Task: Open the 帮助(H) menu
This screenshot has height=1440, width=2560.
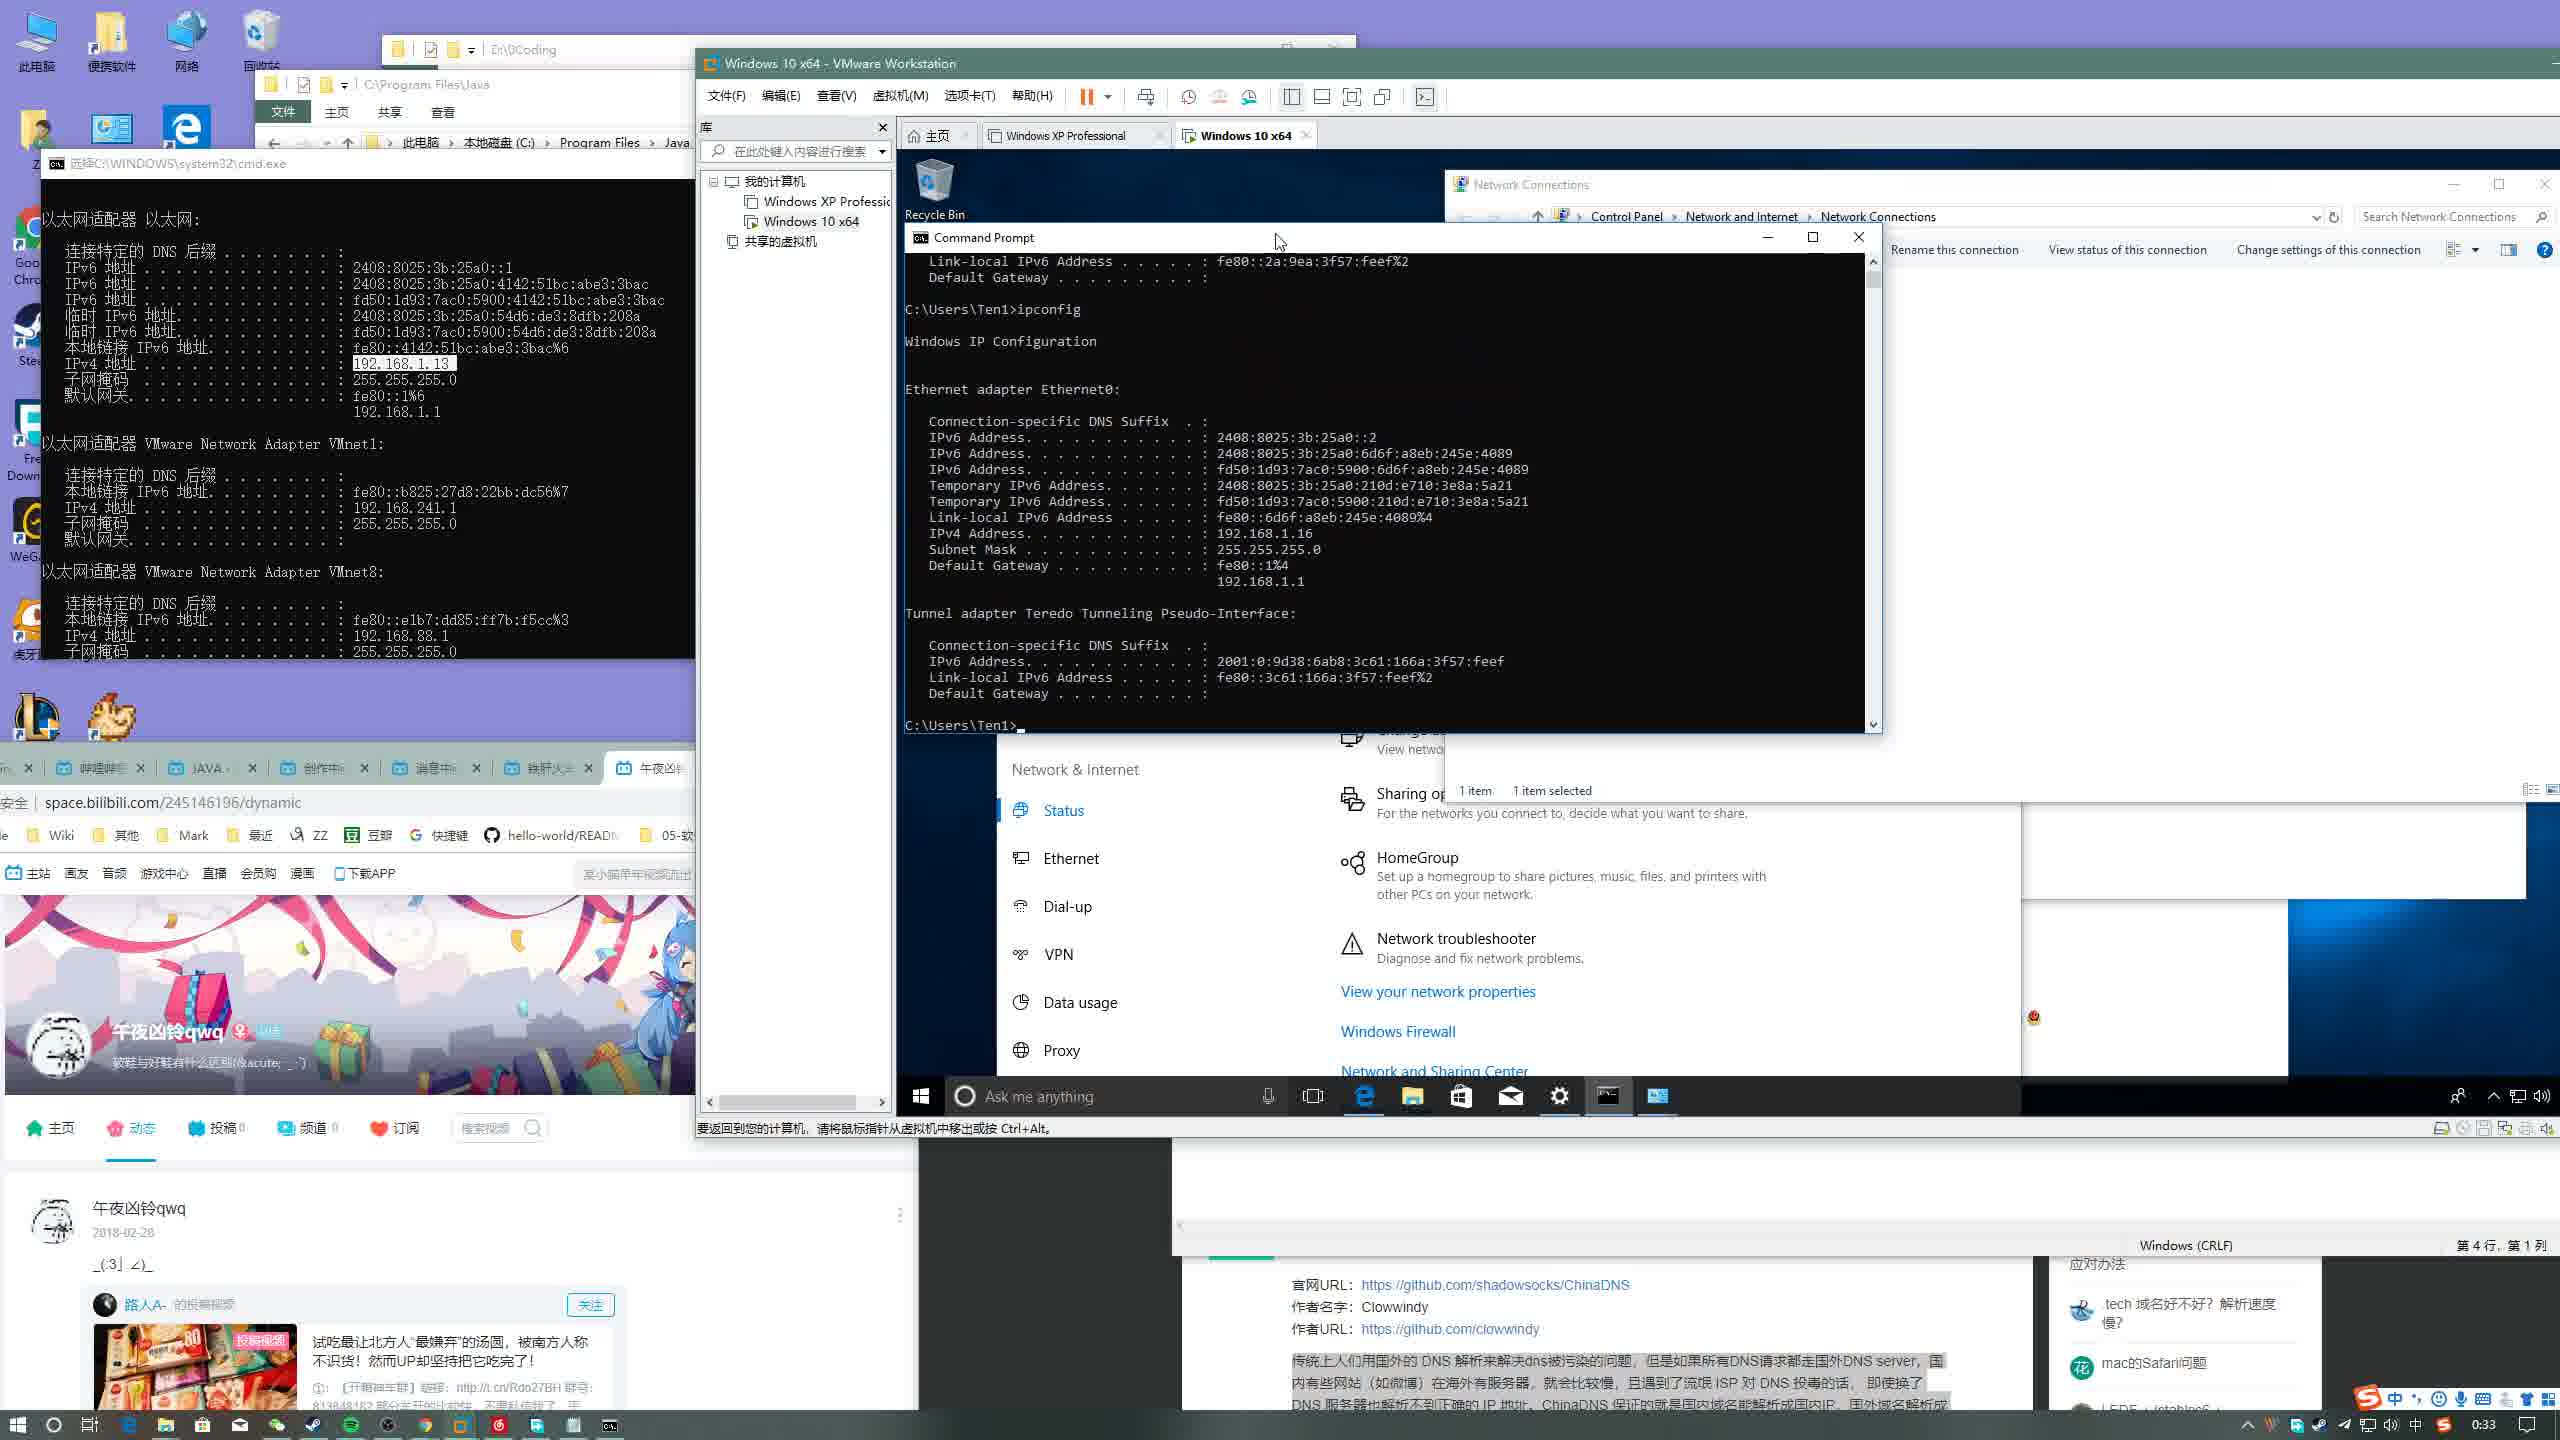Action: (1032, 96)
